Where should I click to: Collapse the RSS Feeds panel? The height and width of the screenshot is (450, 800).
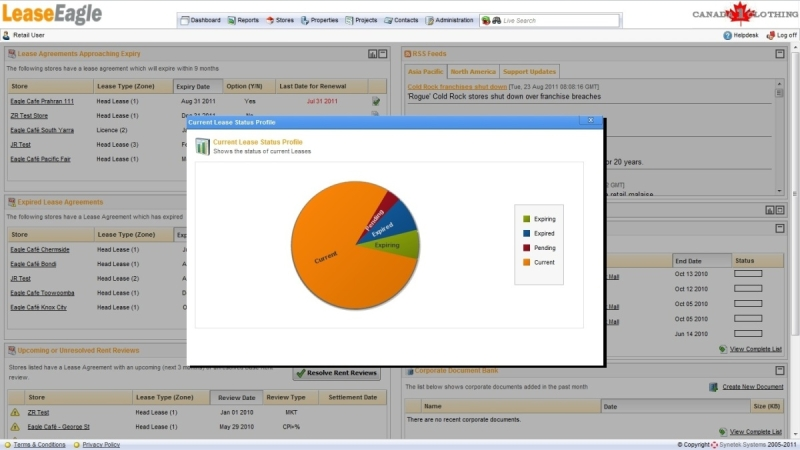(780, 54)
